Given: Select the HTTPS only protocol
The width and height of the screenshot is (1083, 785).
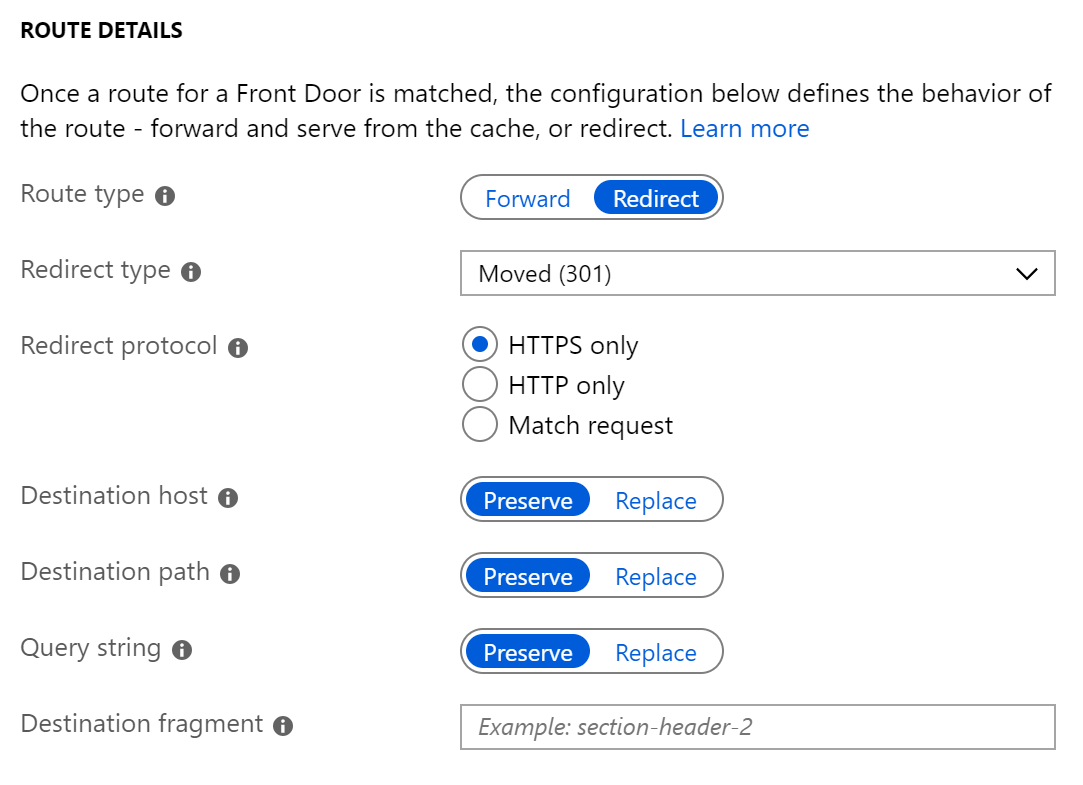Looking at the screenshot, I should [480, 344].
